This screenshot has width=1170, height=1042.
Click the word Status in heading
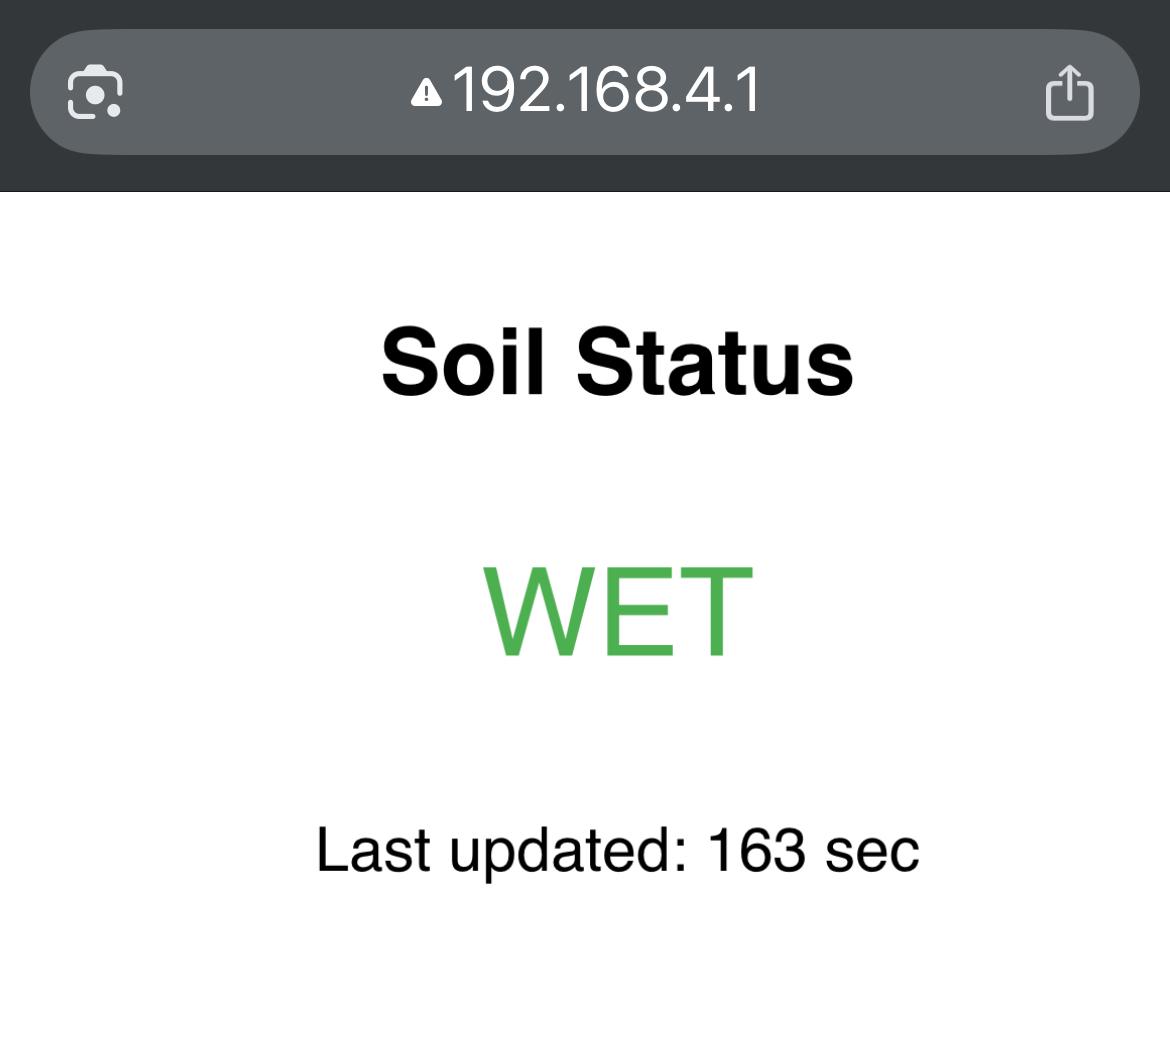pyautogui.click(x=715, y=361)
